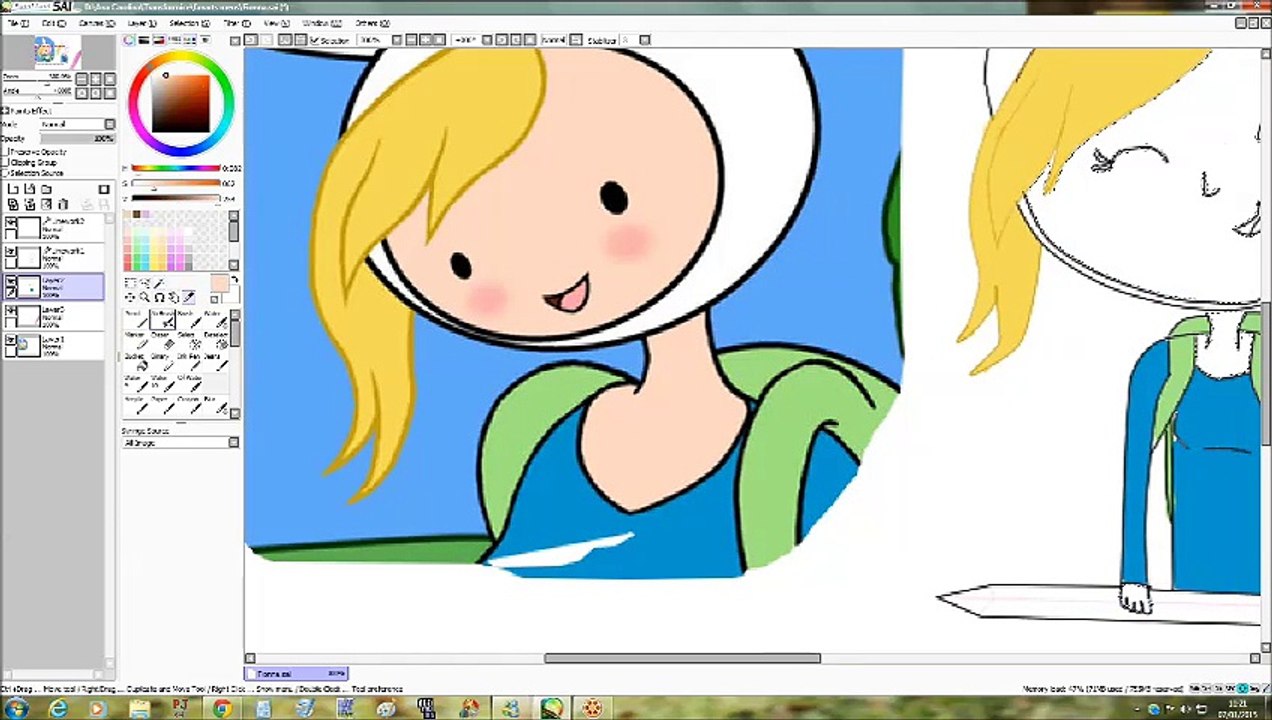Open the Layer menu

click(x=141, y=23)
